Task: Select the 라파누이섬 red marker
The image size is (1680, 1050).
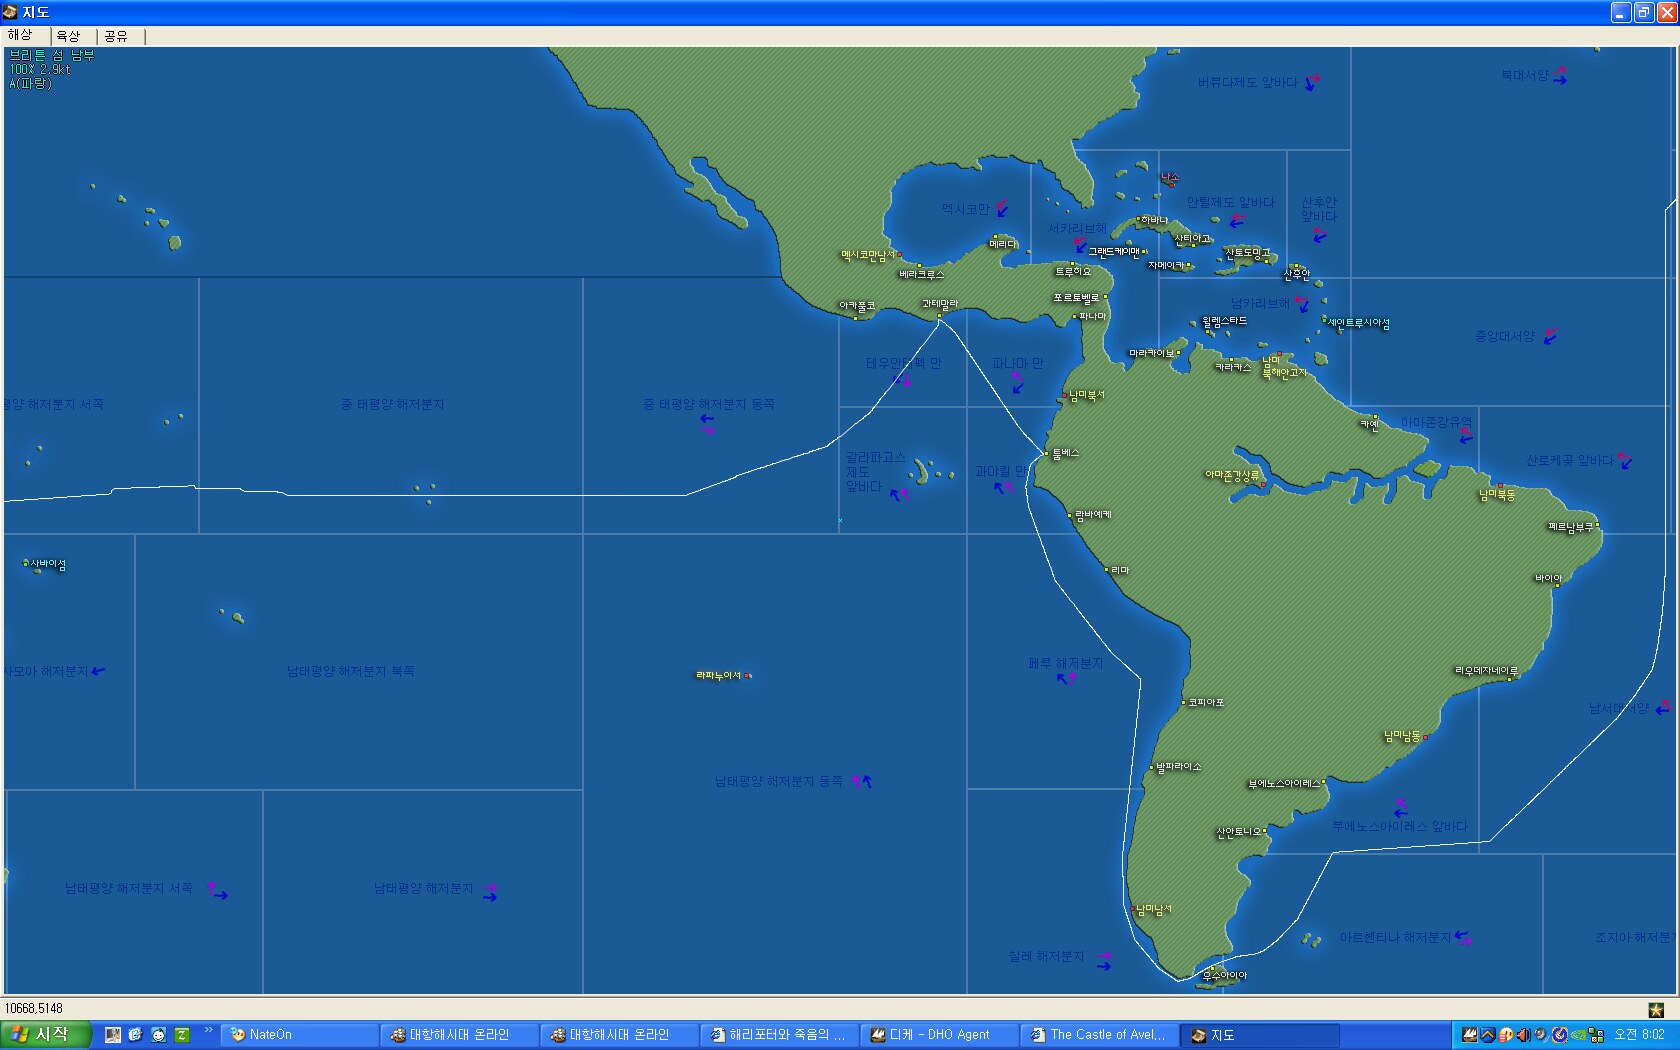Action: 748,676
